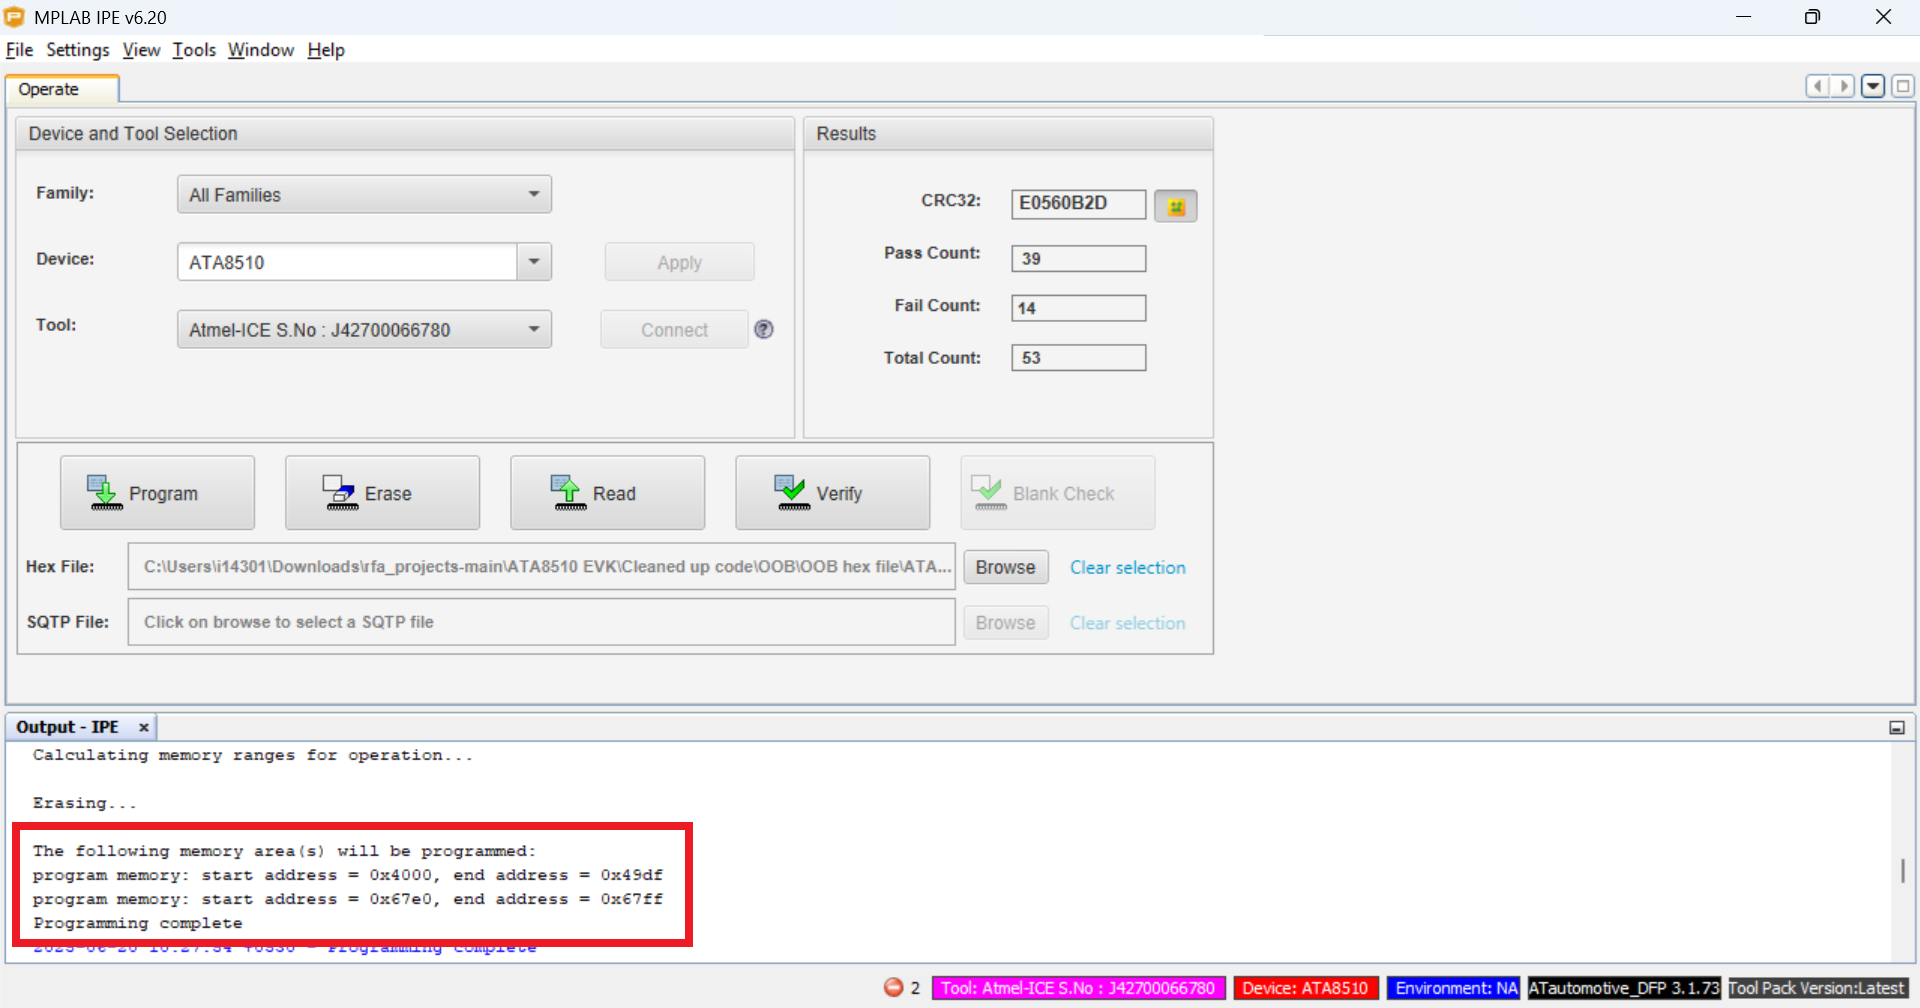Click the Hex File path field
Screen dimensions: 1920x1008
[x=541, y=566]
